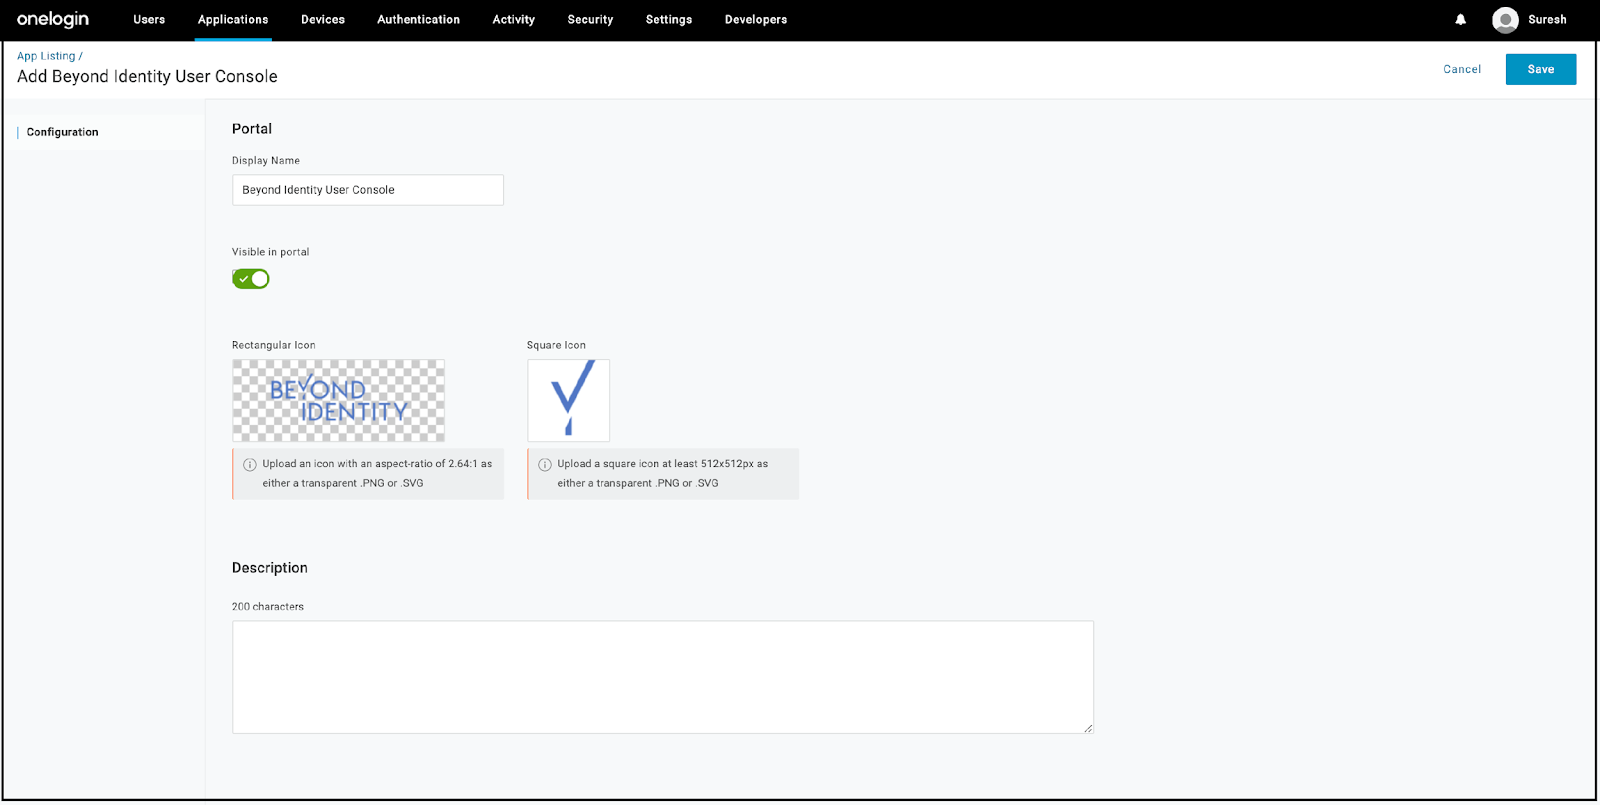
Task: Click the square icon thumbnail
Action: coord(569,401)
